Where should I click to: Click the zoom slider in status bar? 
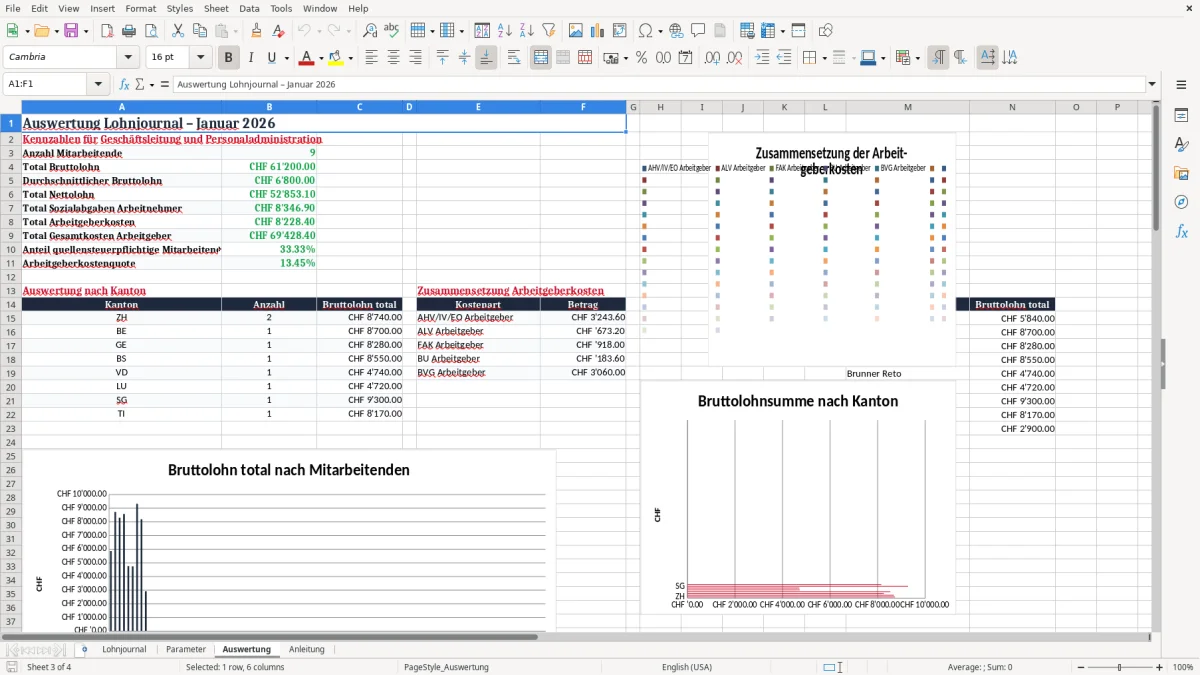point(1120,667)
